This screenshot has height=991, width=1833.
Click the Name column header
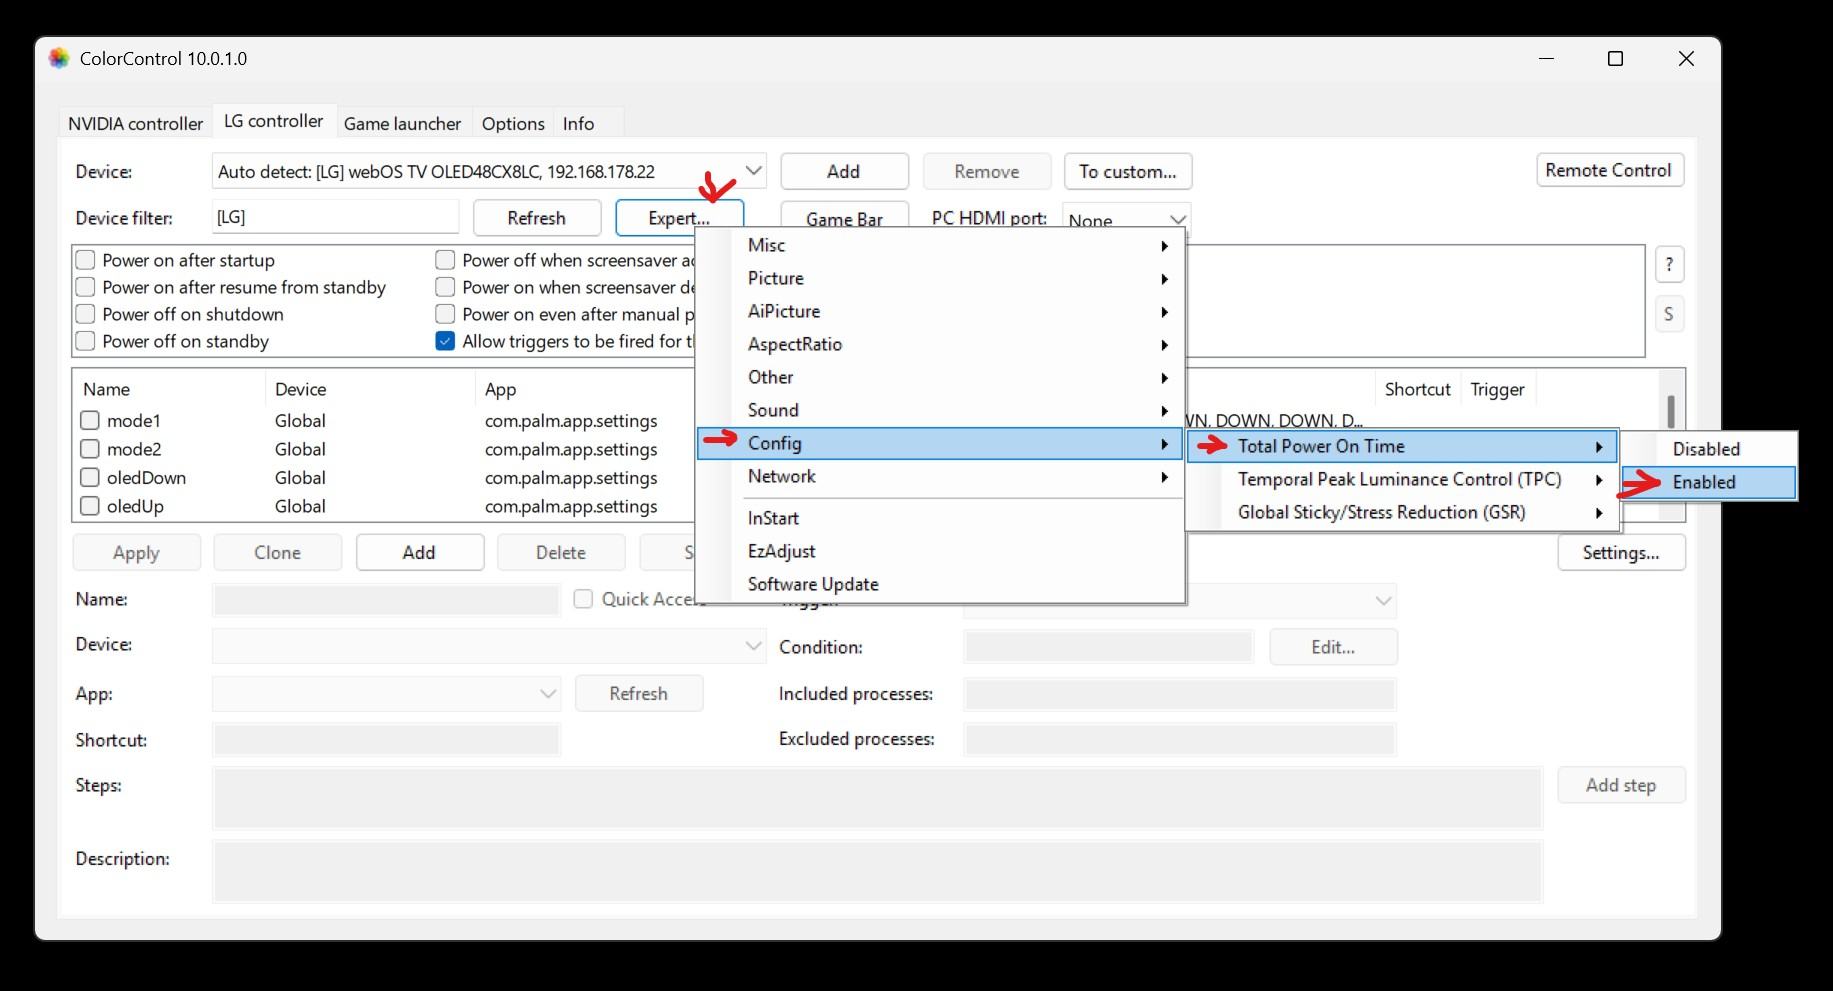pos(168,389)
